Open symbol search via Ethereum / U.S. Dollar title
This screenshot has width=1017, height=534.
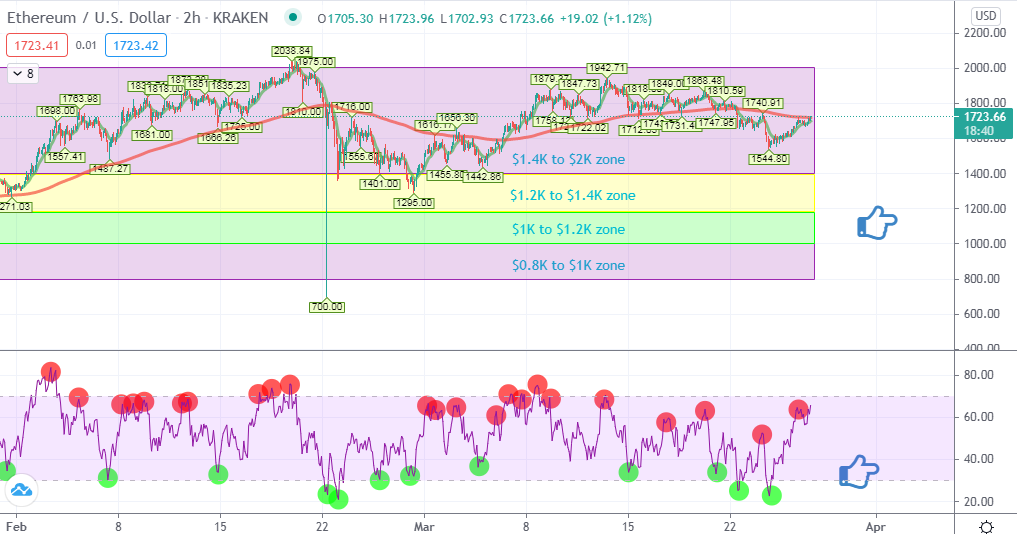pos(90,18)
